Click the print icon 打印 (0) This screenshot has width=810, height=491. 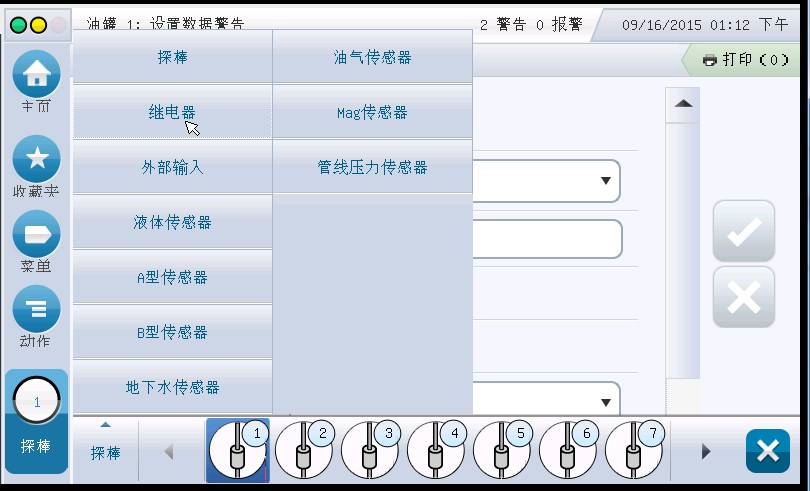click(745, 60)
